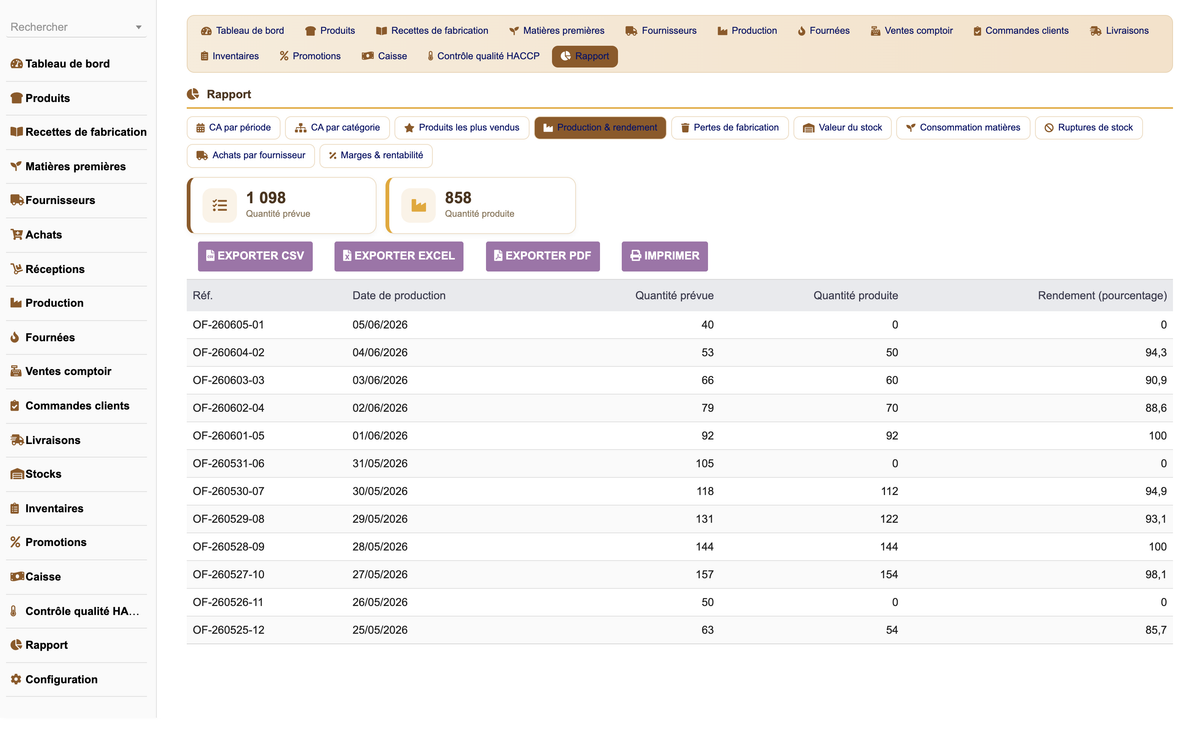Click the Commandes clients clipboard icon in sidebar
This screenshot has width=1200, height=741.
[x=16, y=406]
